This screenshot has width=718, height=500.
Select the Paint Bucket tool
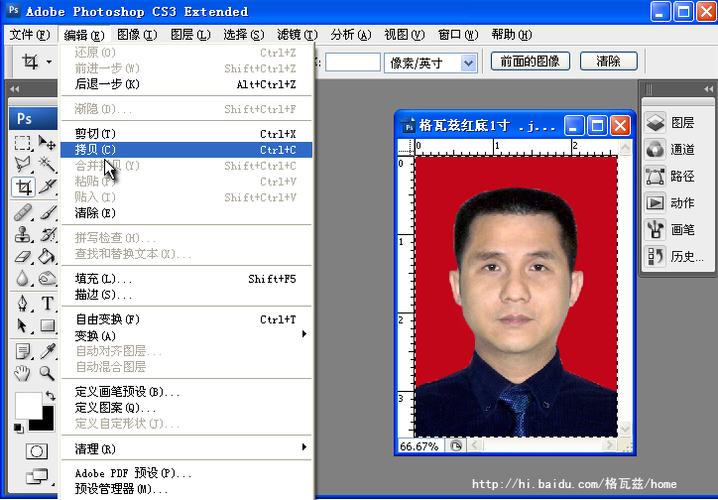[47, 256]
